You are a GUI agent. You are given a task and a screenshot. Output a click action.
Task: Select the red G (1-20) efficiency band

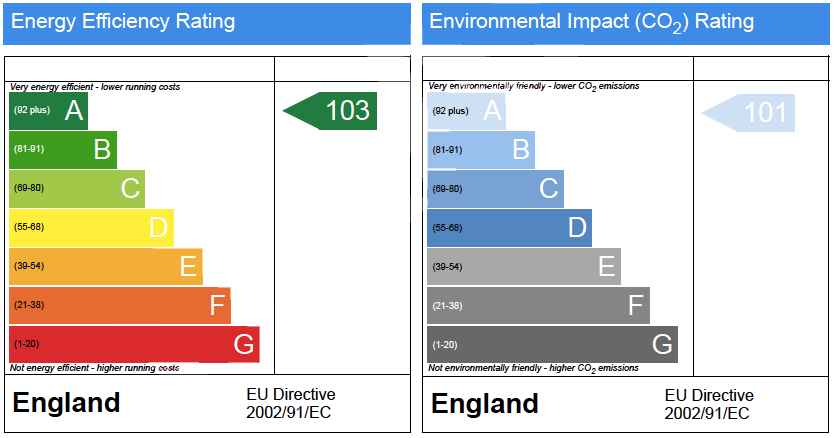[135, 344]
